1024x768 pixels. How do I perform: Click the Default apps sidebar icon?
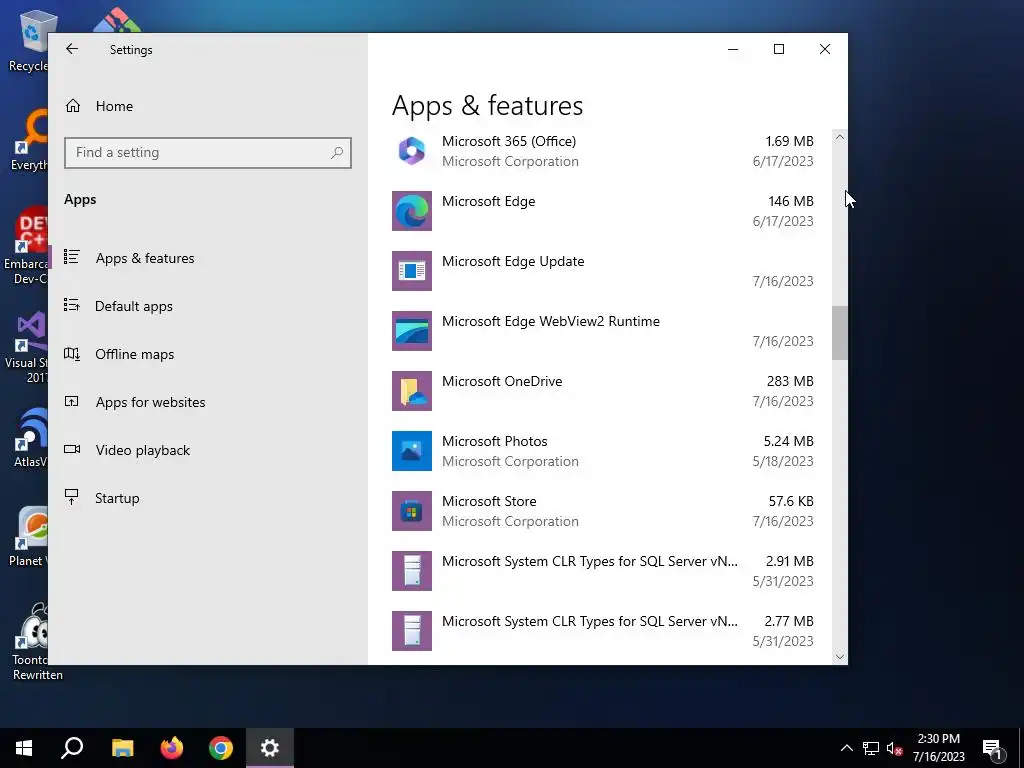[x=72, y=305]
